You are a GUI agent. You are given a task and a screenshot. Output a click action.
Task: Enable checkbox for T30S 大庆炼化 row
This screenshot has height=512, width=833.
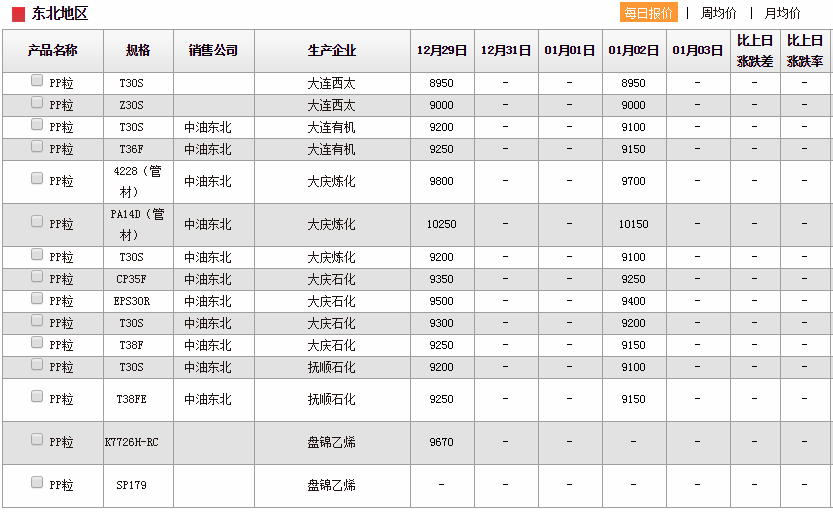pyautogui.click(x=37, y=254)
